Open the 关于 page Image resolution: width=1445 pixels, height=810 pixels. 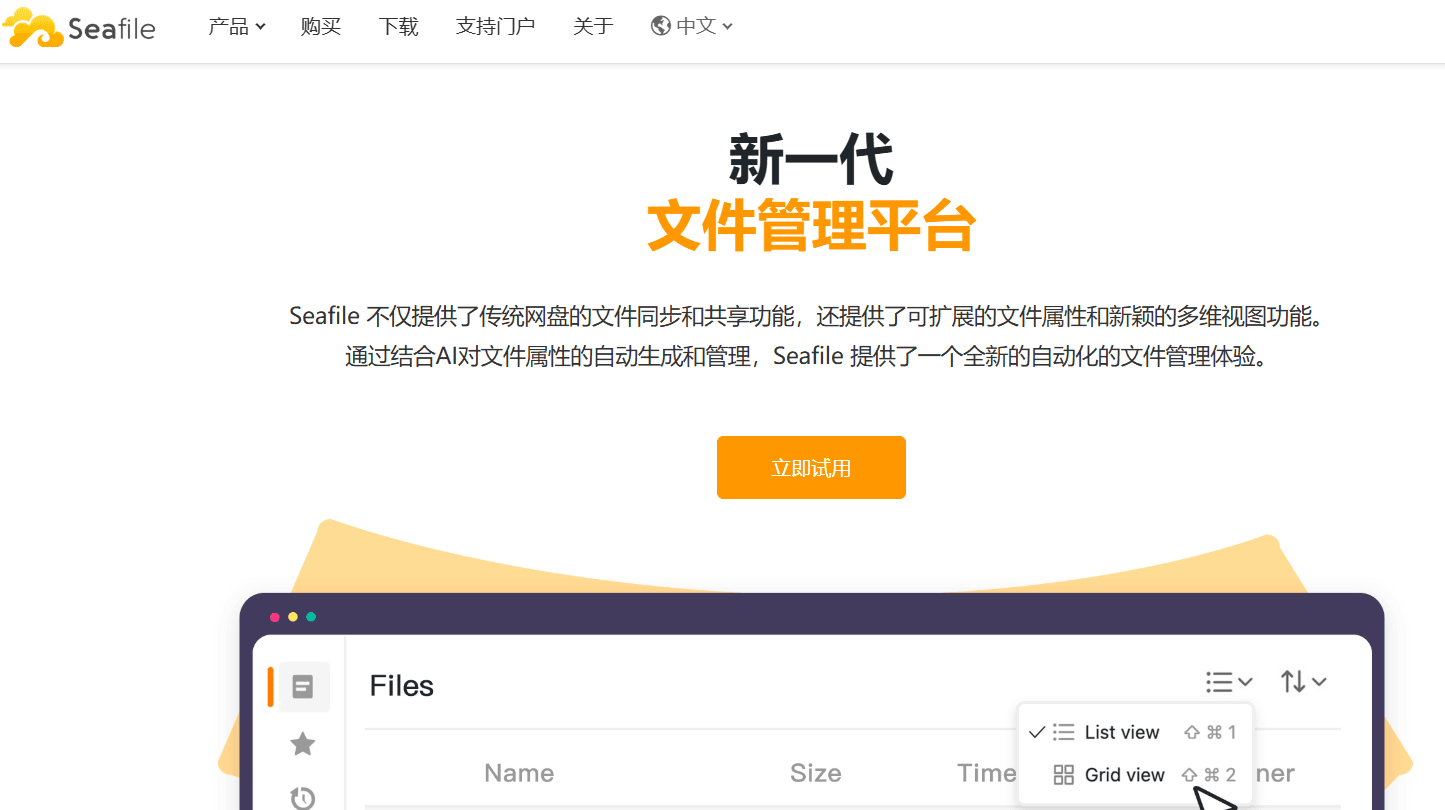593,27
